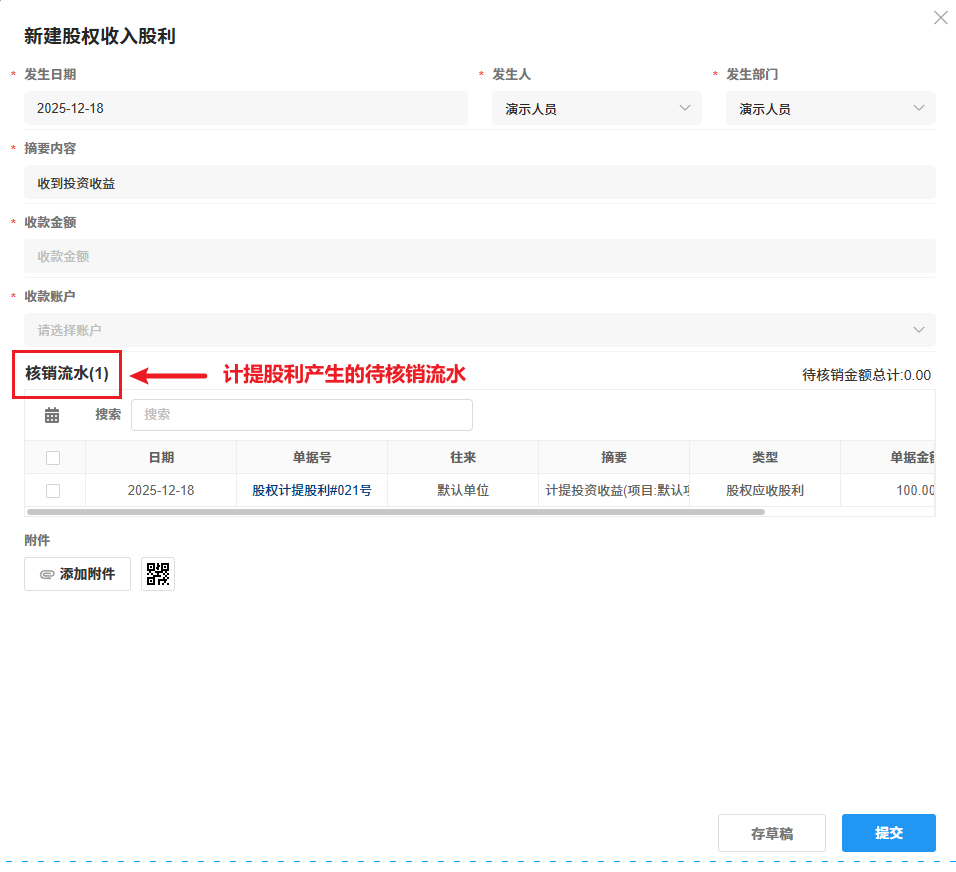Click the 日期 column header
This screenshot has width=956, height=872.
click(161, 456)
